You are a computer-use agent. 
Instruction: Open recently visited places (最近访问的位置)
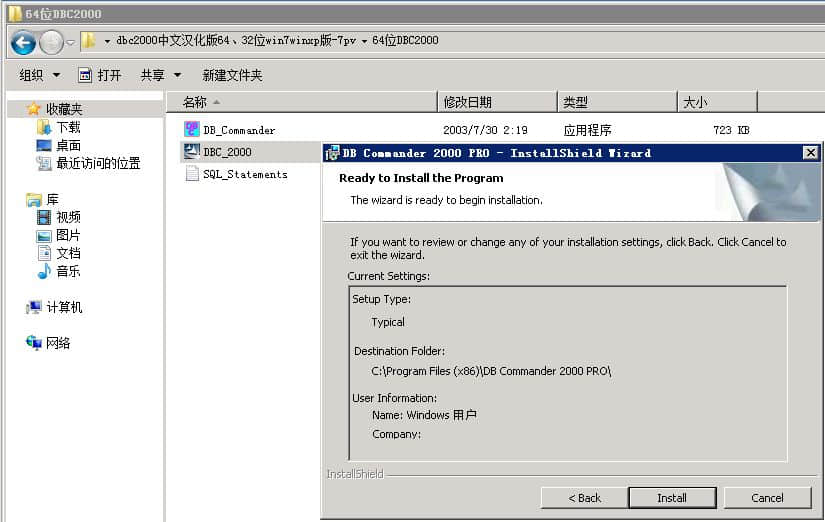(97, 163)
